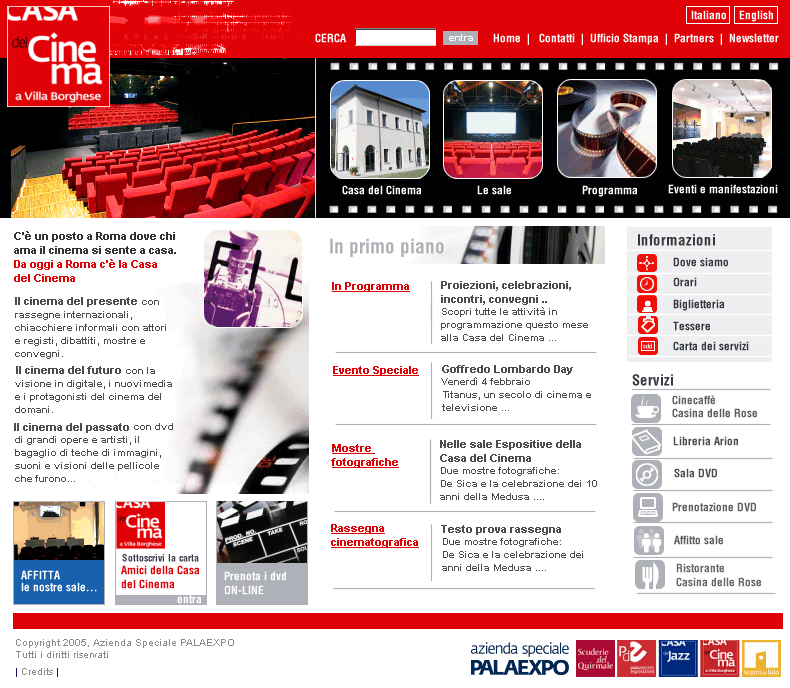
Task: Open the Amici della Casa del Cinema banner
Action: [161, 553]
